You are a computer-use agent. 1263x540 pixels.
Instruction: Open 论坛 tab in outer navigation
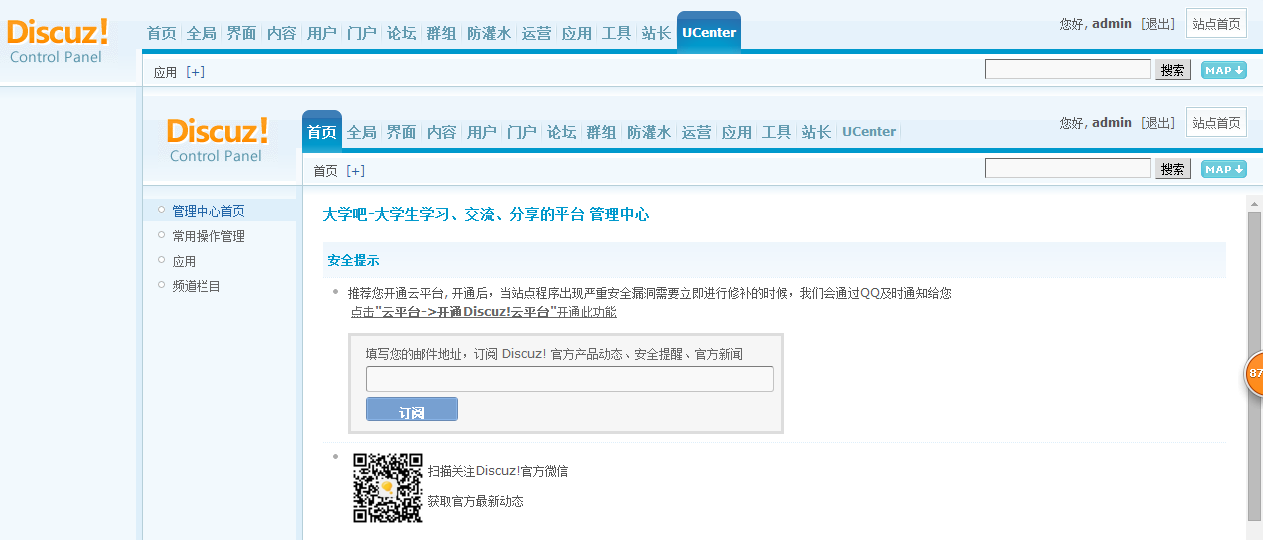401,33
